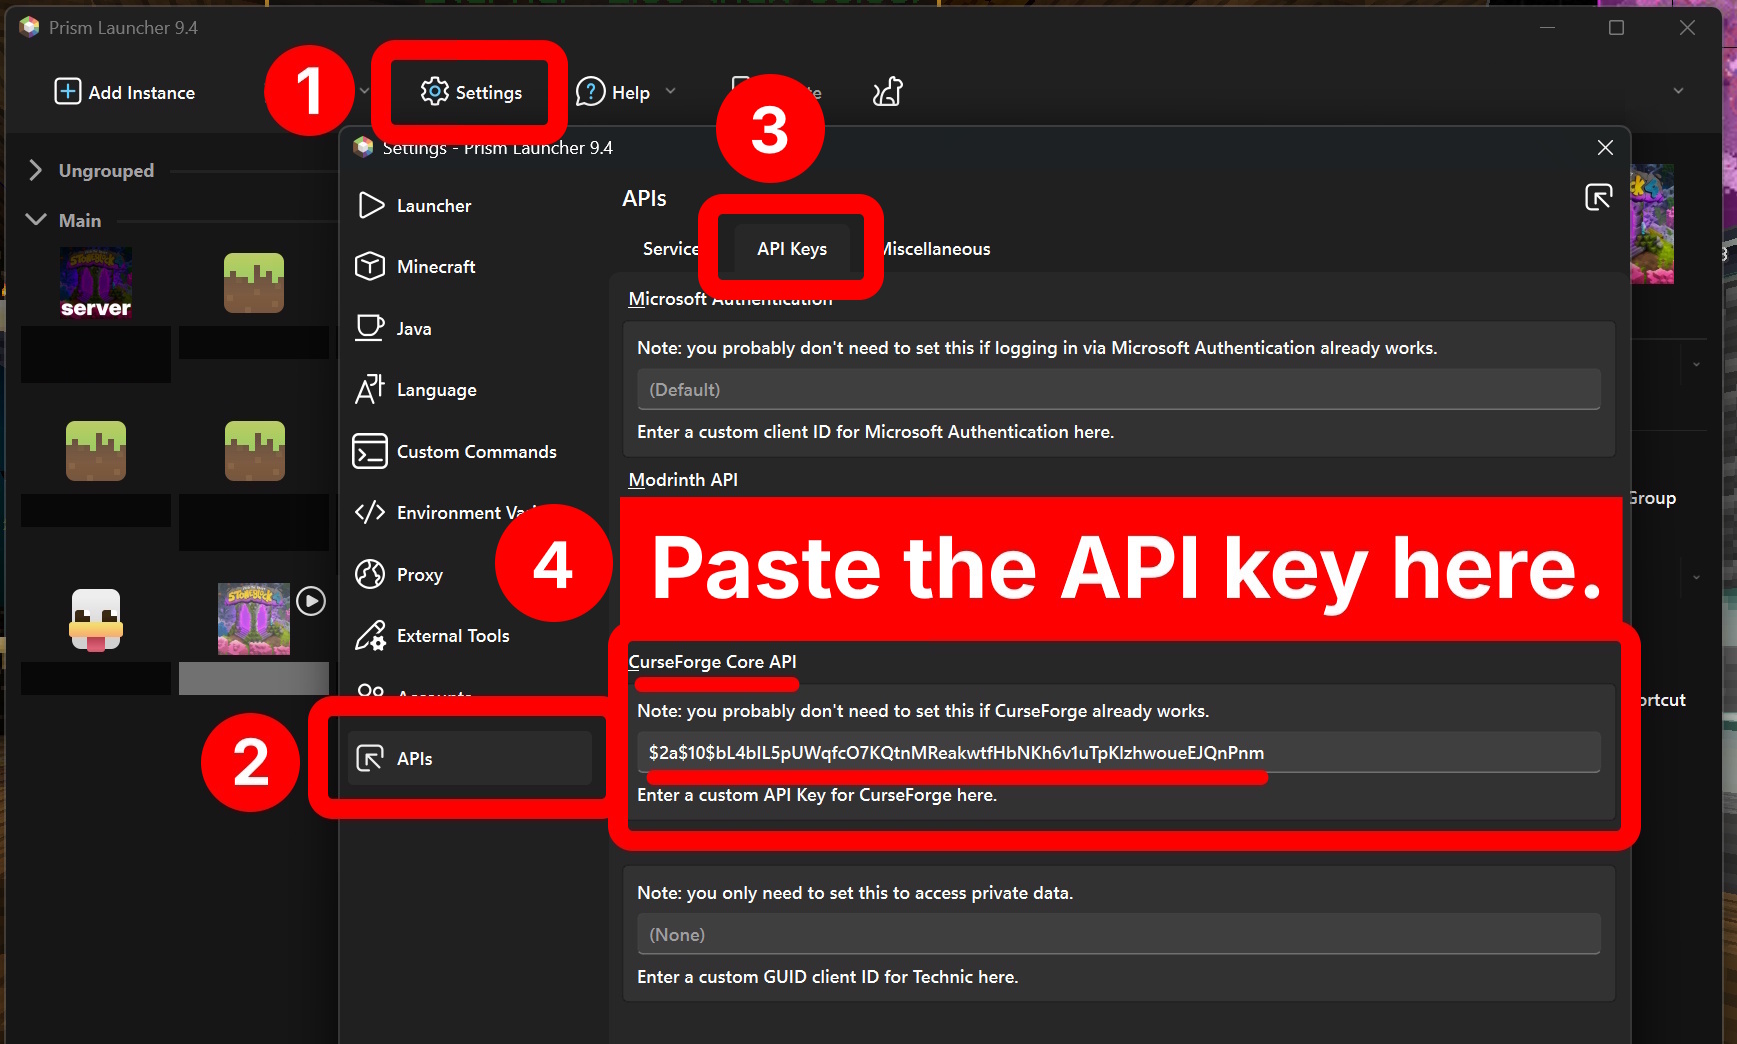This screenshot has height=1044, width=1737.
Task: Open the Custom Commands settings page
Action: point(475,452)
